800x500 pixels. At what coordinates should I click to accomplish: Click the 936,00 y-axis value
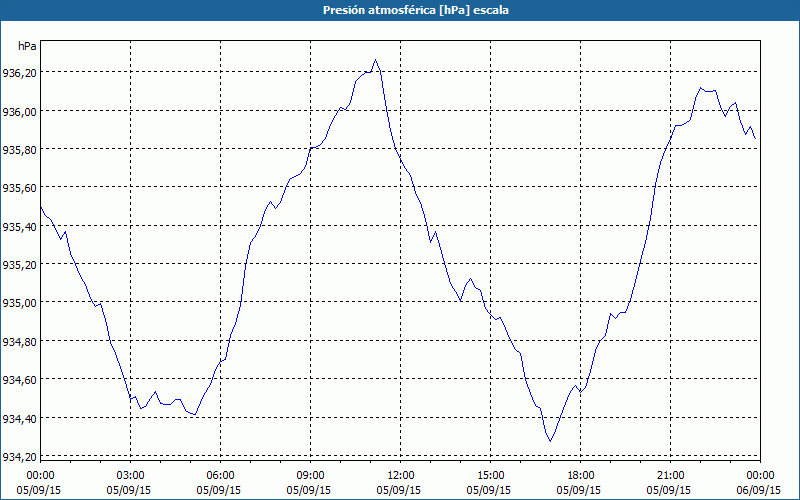[x=18, y=112]
